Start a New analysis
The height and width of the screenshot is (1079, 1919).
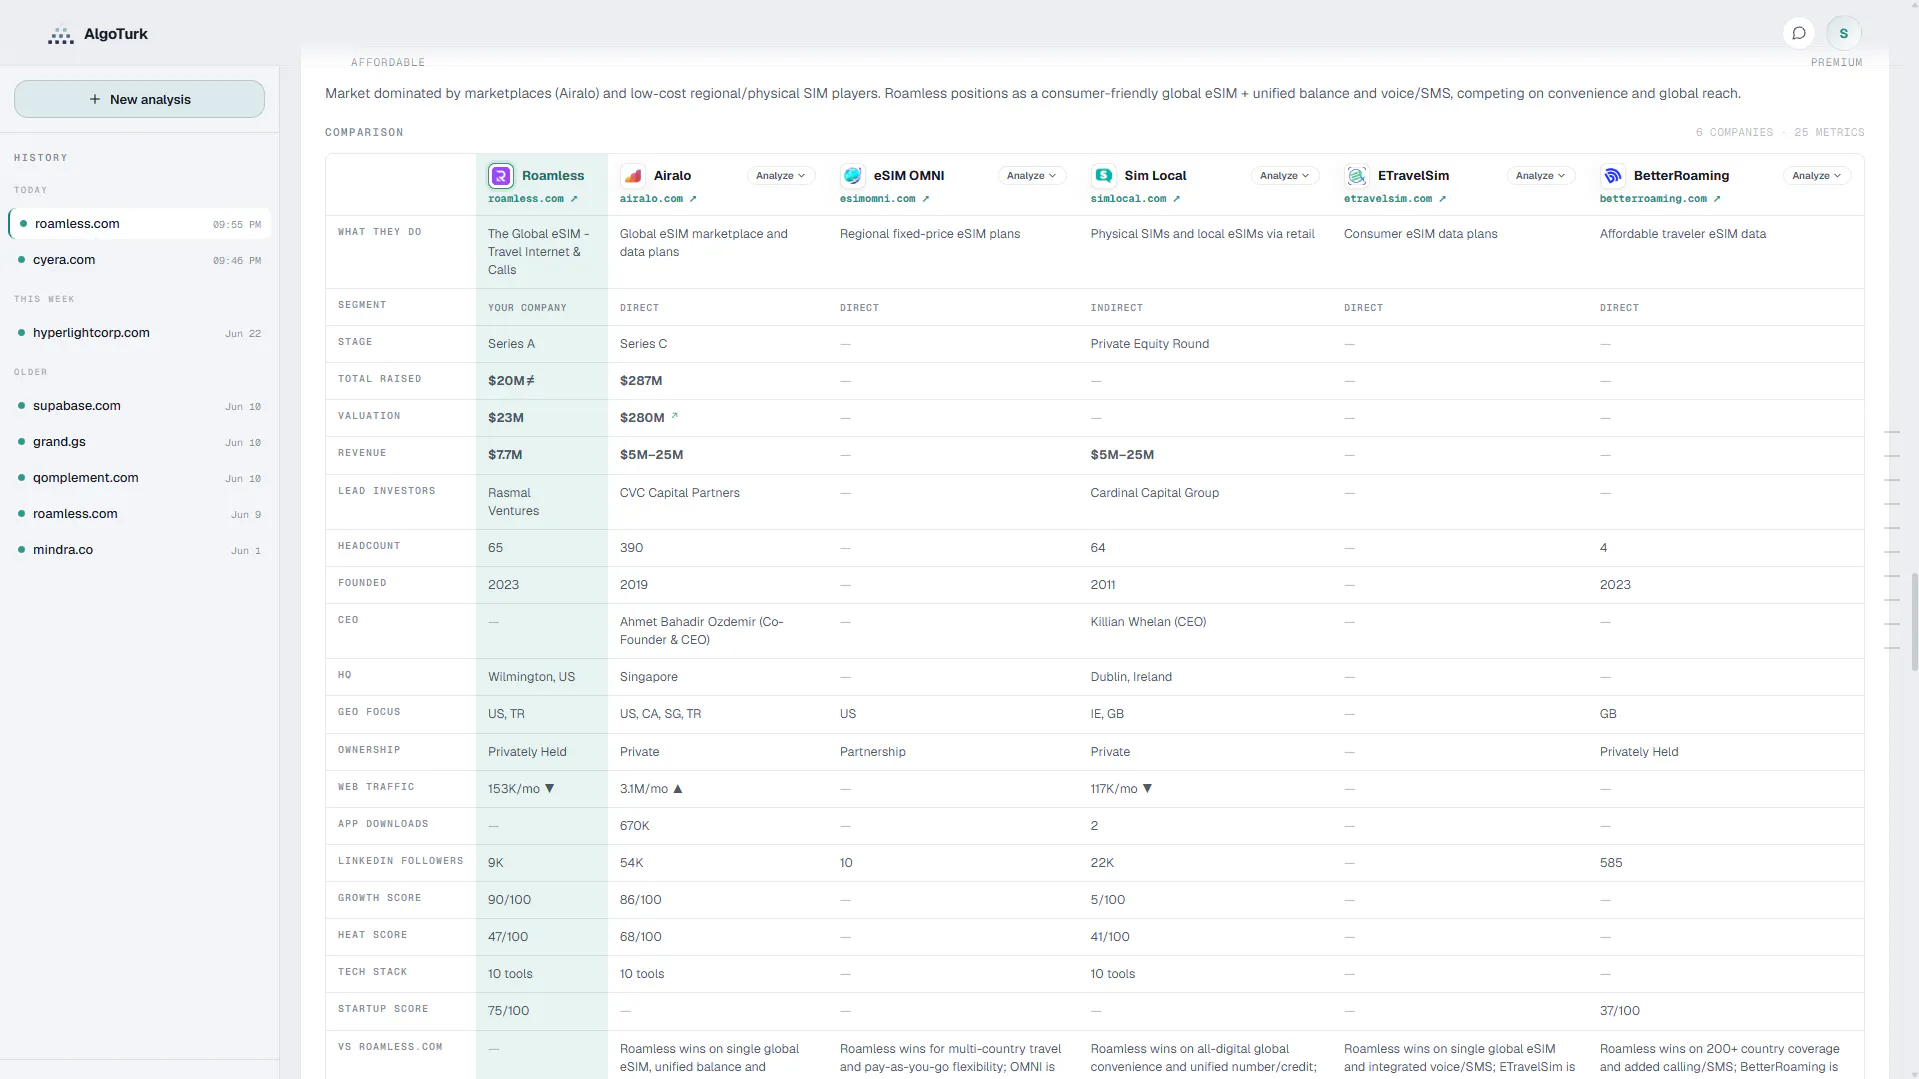pos(139,99)
